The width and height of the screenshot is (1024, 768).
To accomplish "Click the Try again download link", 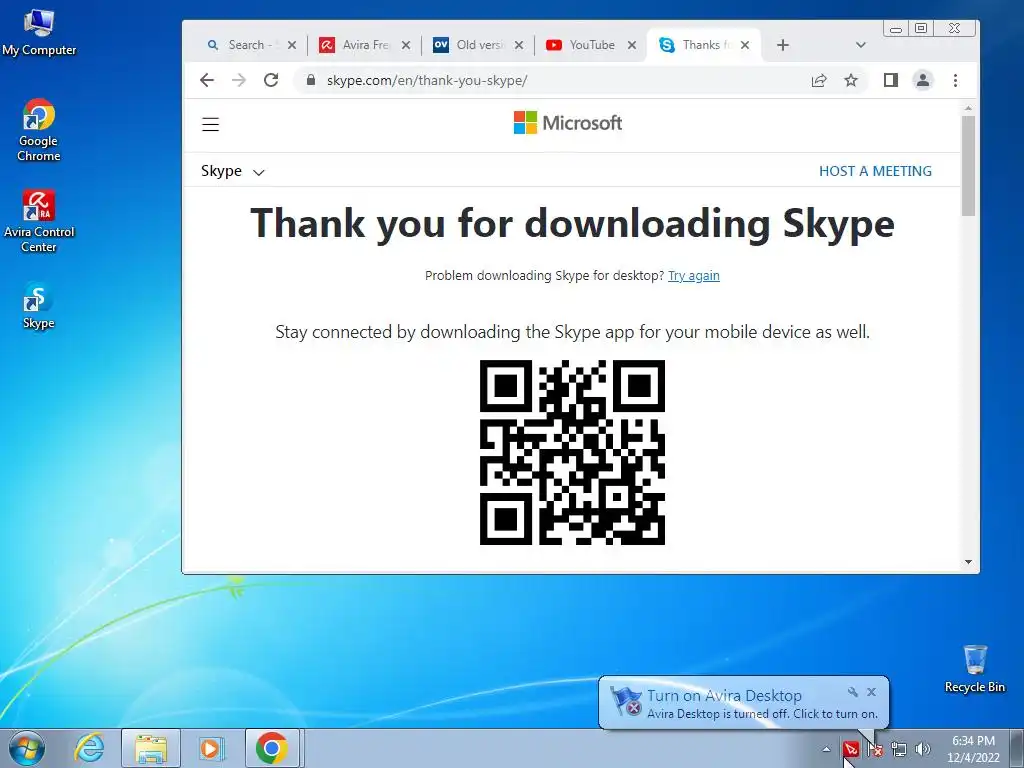I will 694,276.
